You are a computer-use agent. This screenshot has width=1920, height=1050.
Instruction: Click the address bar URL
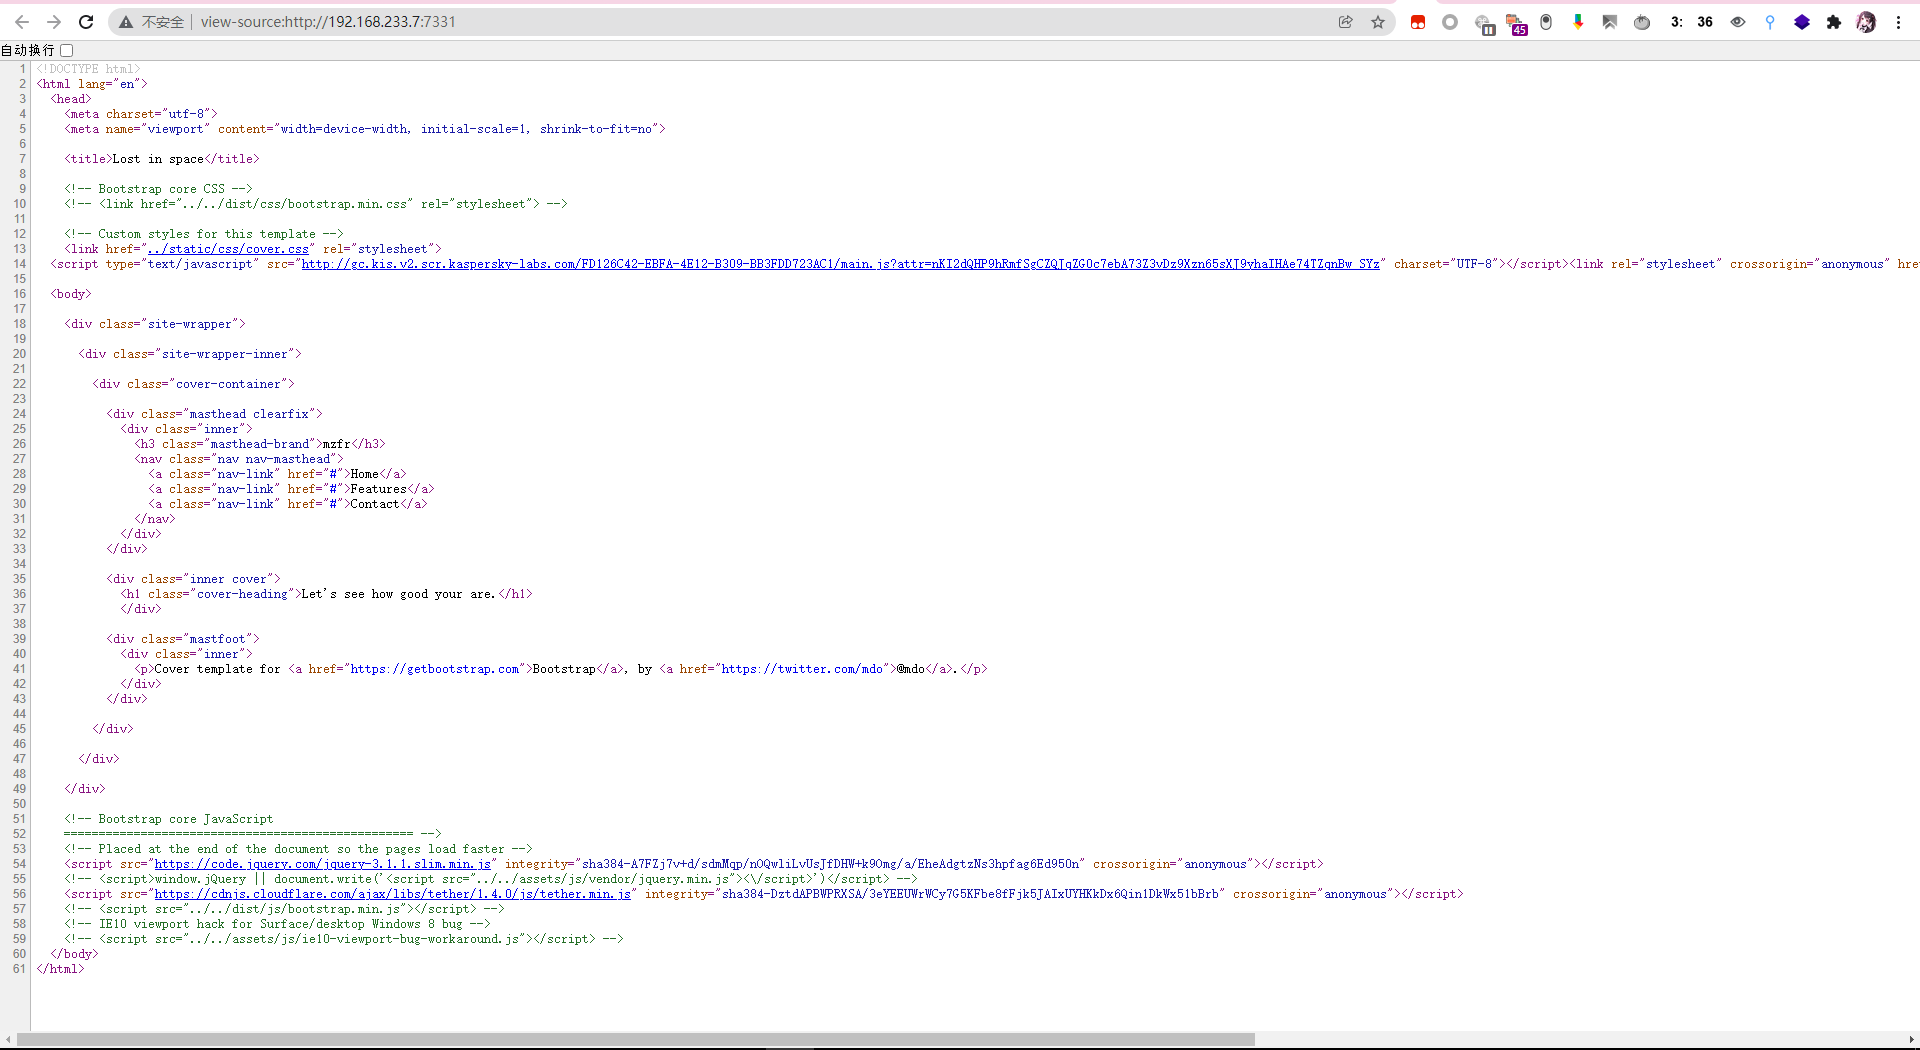pos(328,22)
